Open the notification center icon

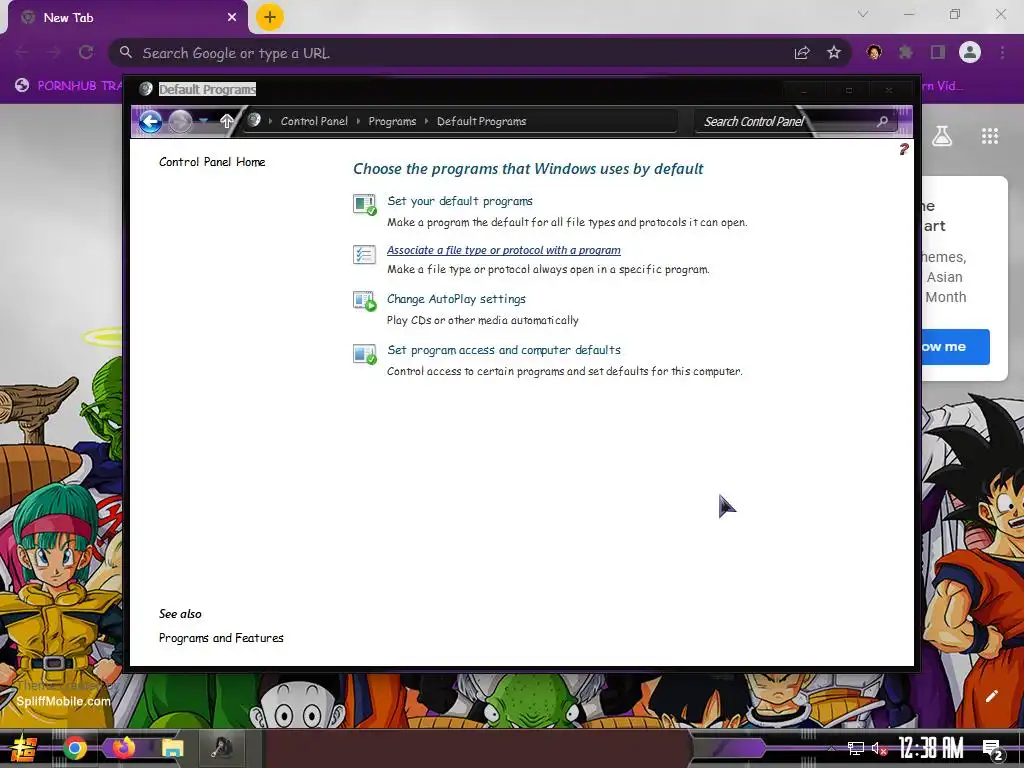[x=993, y=750]
